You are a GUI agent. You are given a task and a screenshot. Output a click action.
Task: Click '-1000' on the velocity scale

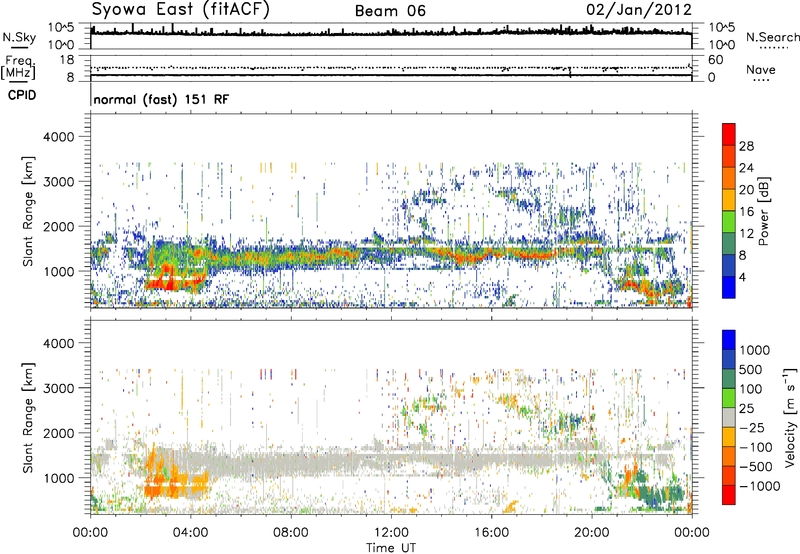pyautogui.click(x=759, y=486)
